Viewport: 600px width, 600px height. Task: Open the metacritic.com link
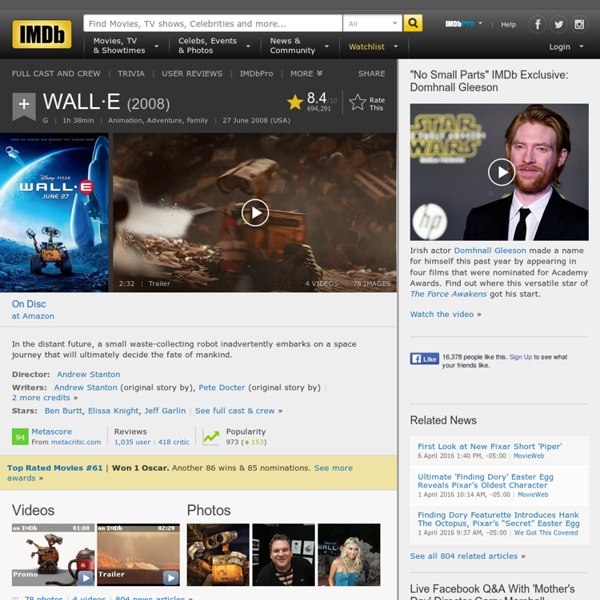[76, 442]
